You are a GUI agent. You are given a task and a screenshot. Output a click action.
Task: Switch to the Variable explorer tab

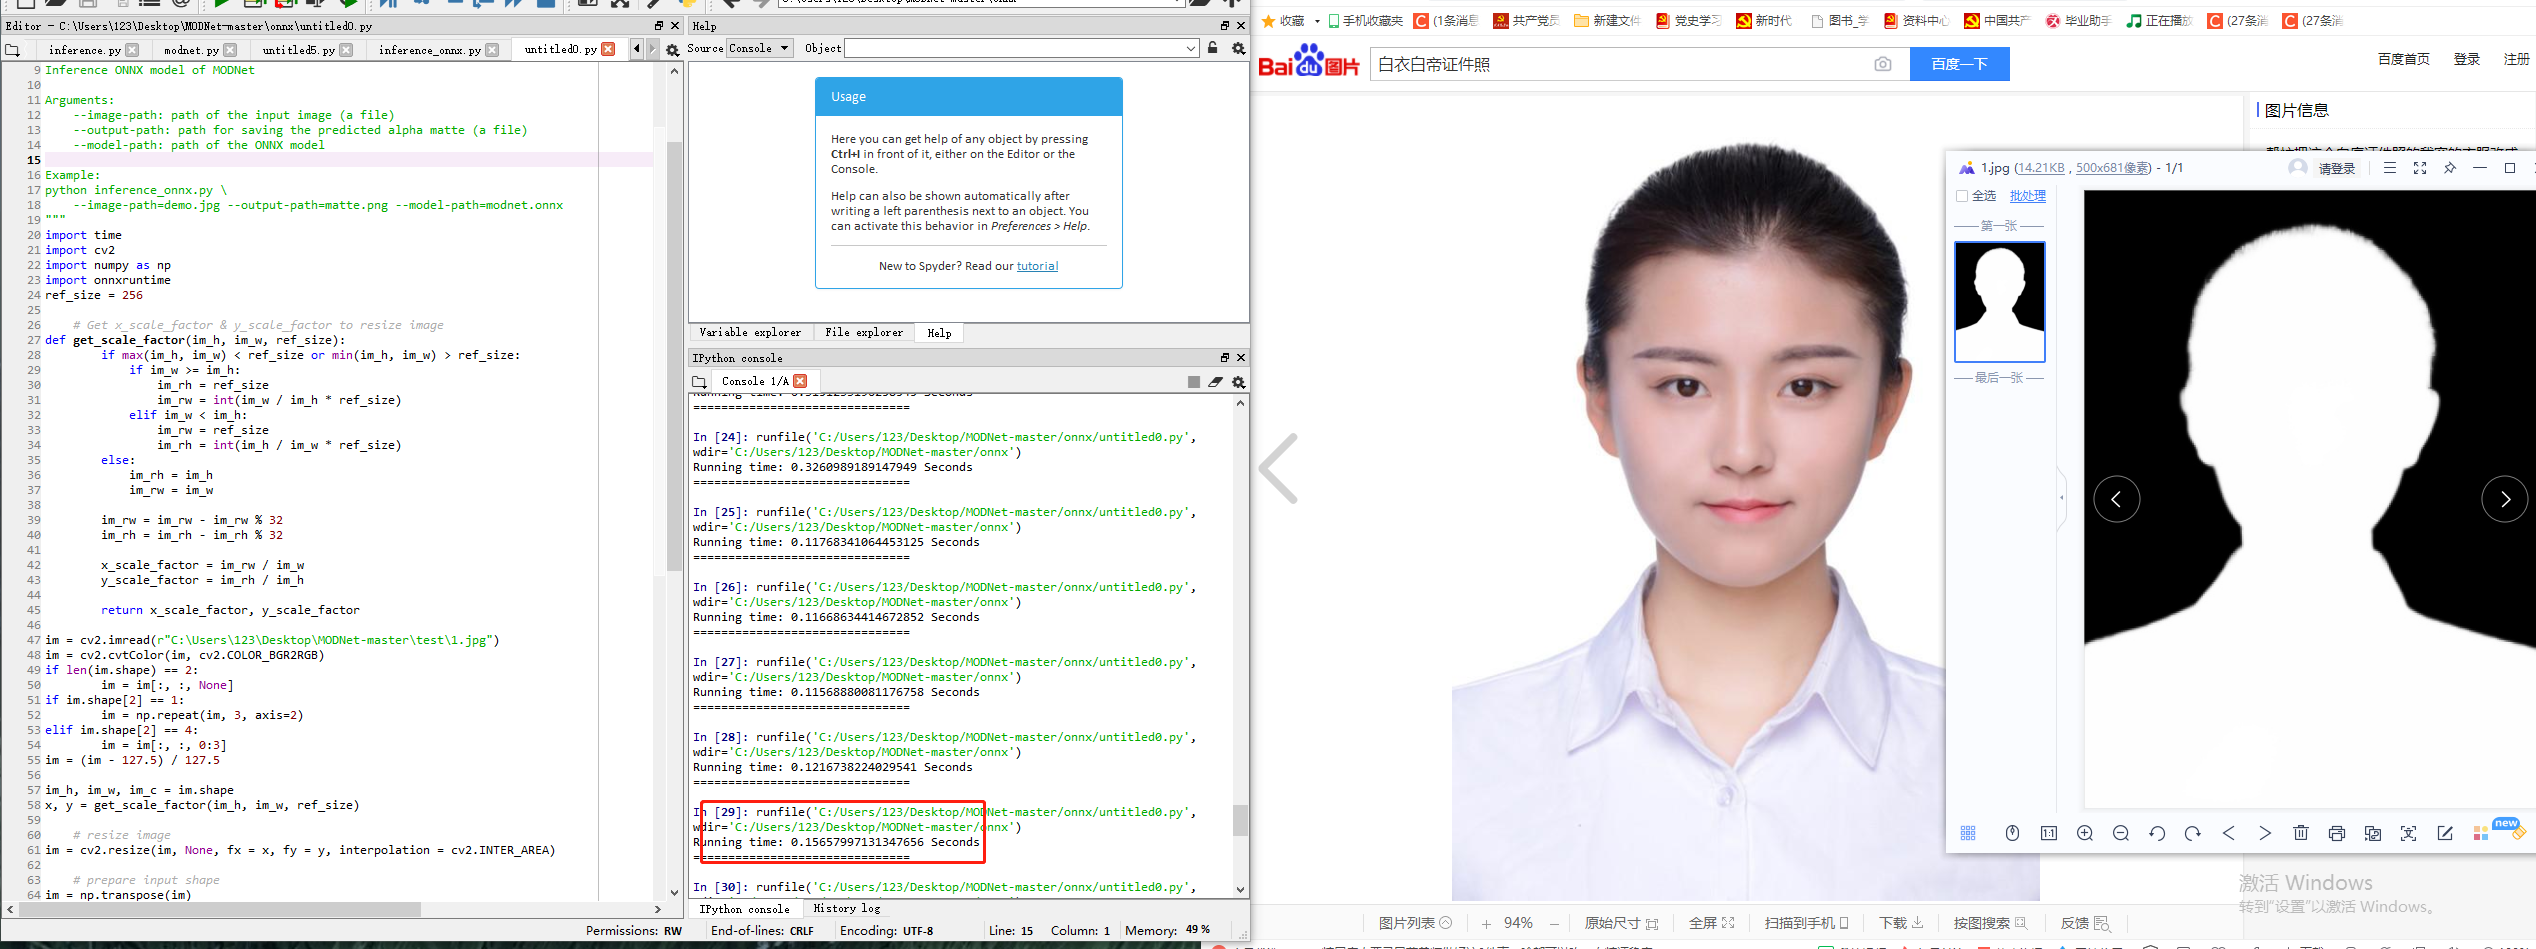(751, 332)
